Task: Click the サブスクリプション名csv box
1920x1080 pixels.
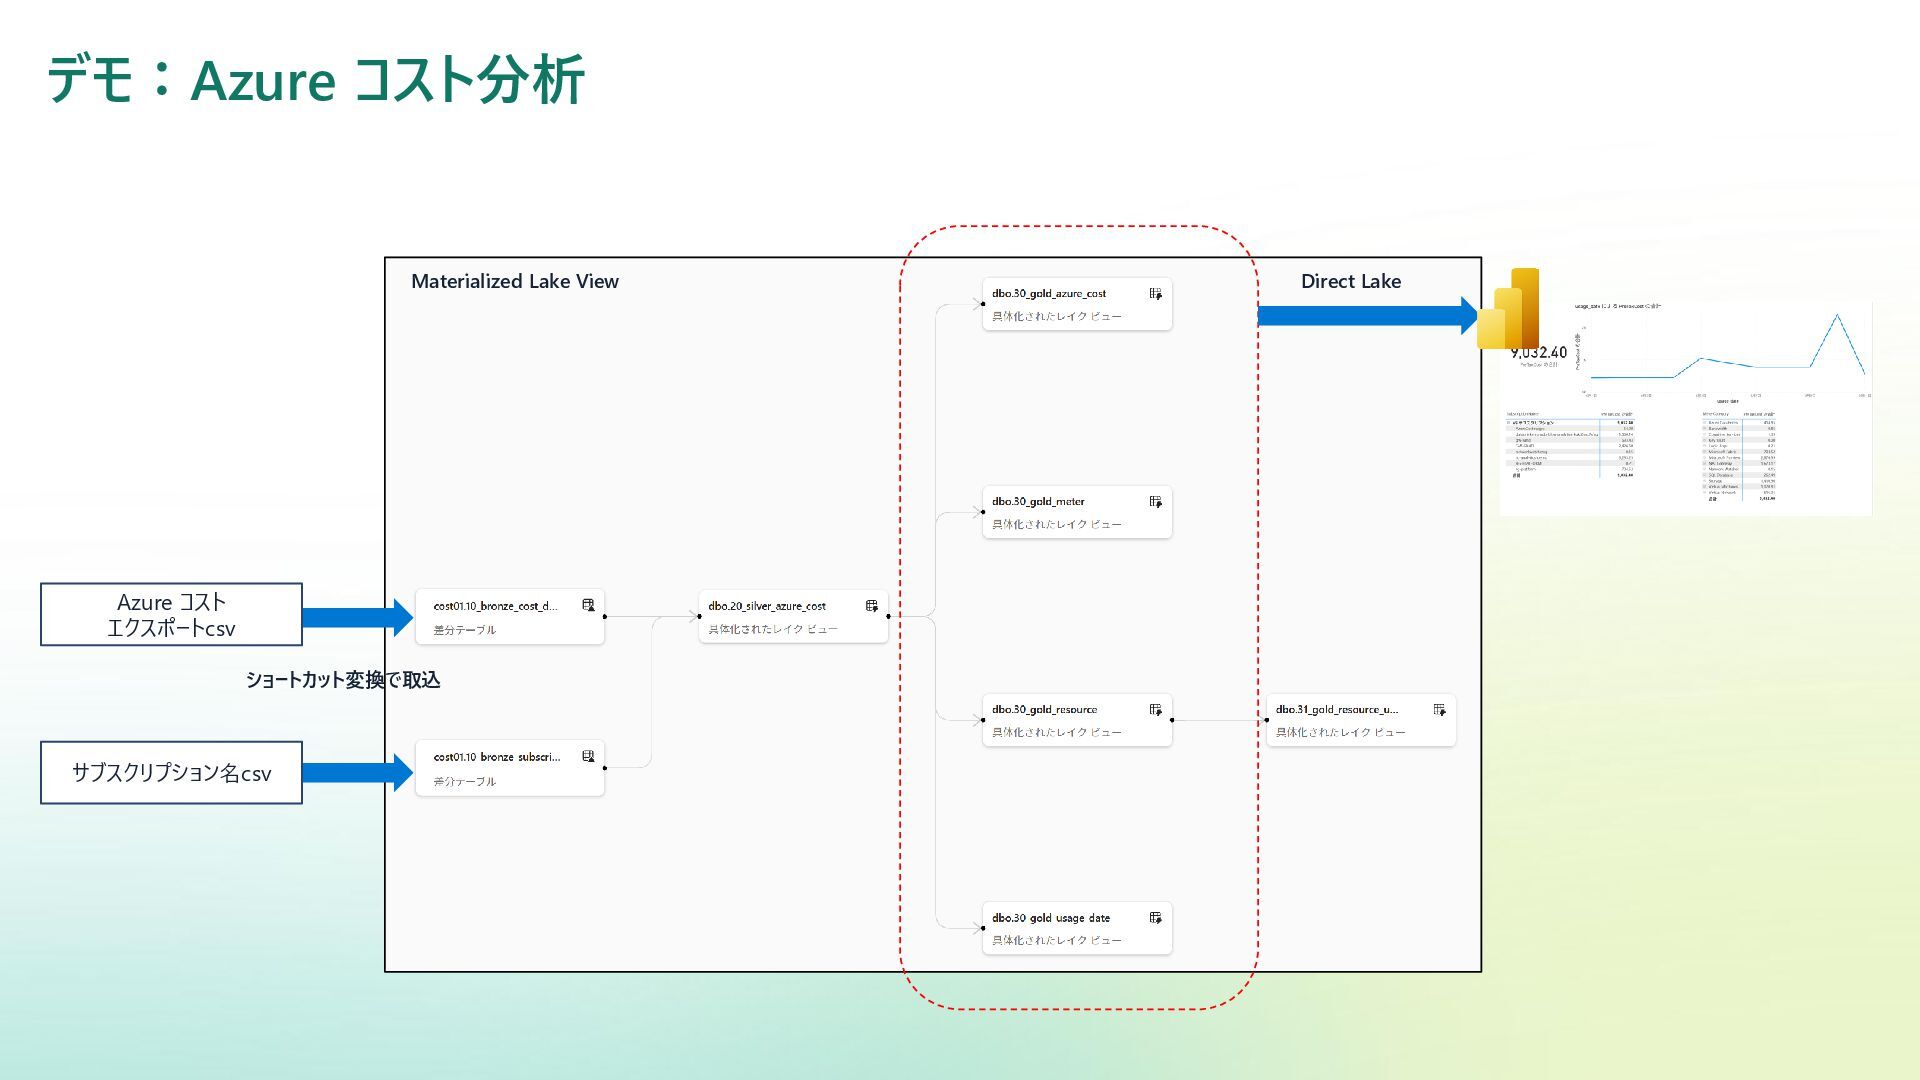Action: (x=171, y=772)
